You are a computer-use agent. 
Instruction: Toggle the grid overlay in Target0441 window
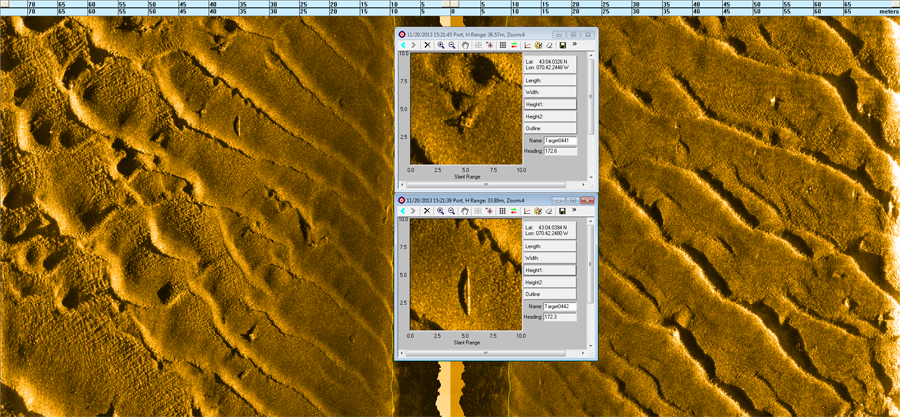(502, 45)
